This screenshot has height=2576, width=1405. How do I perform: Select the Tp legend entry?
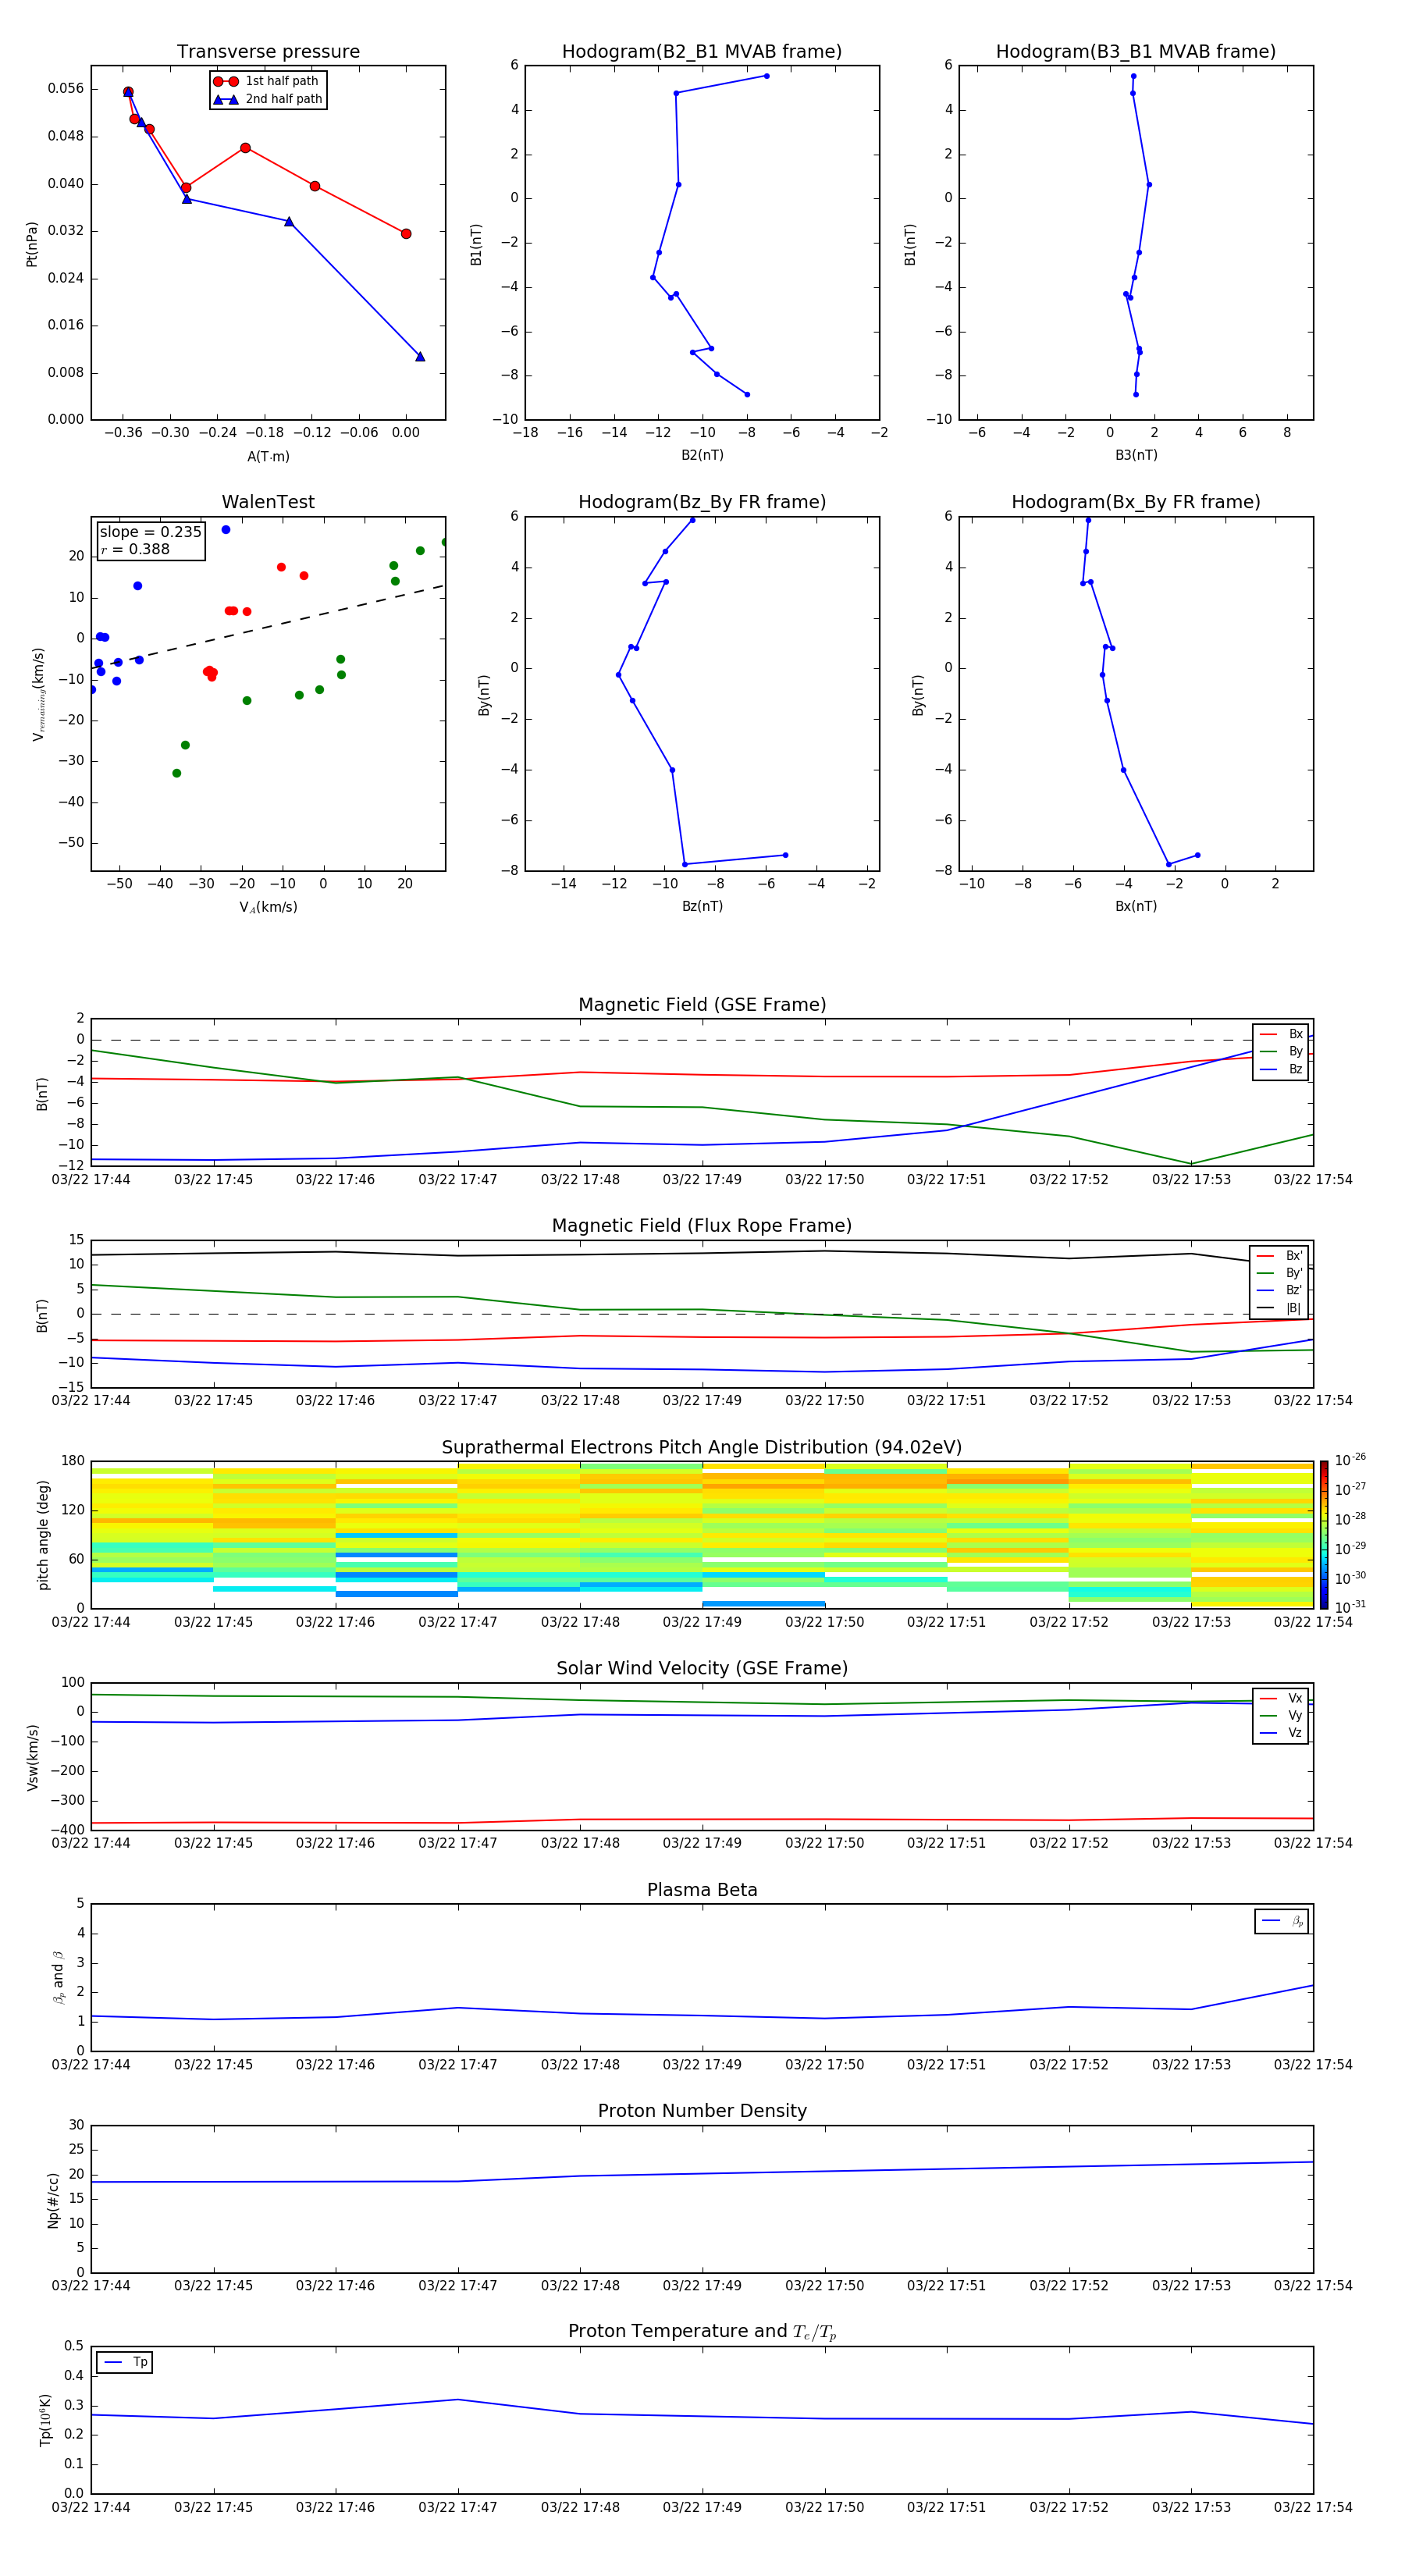[x=124, y=2362]
